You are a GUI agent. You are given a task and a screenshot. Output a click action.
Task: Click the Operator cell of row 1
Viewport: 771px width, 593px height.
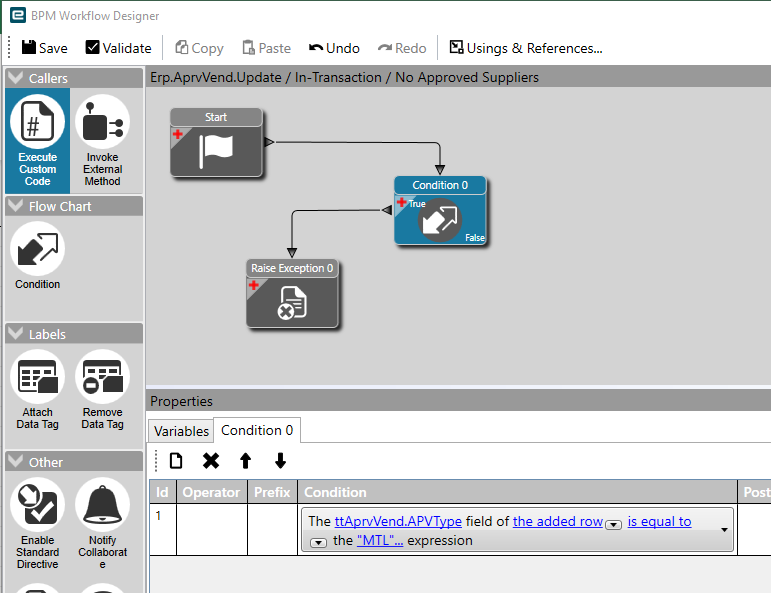(x=212, y=530)
